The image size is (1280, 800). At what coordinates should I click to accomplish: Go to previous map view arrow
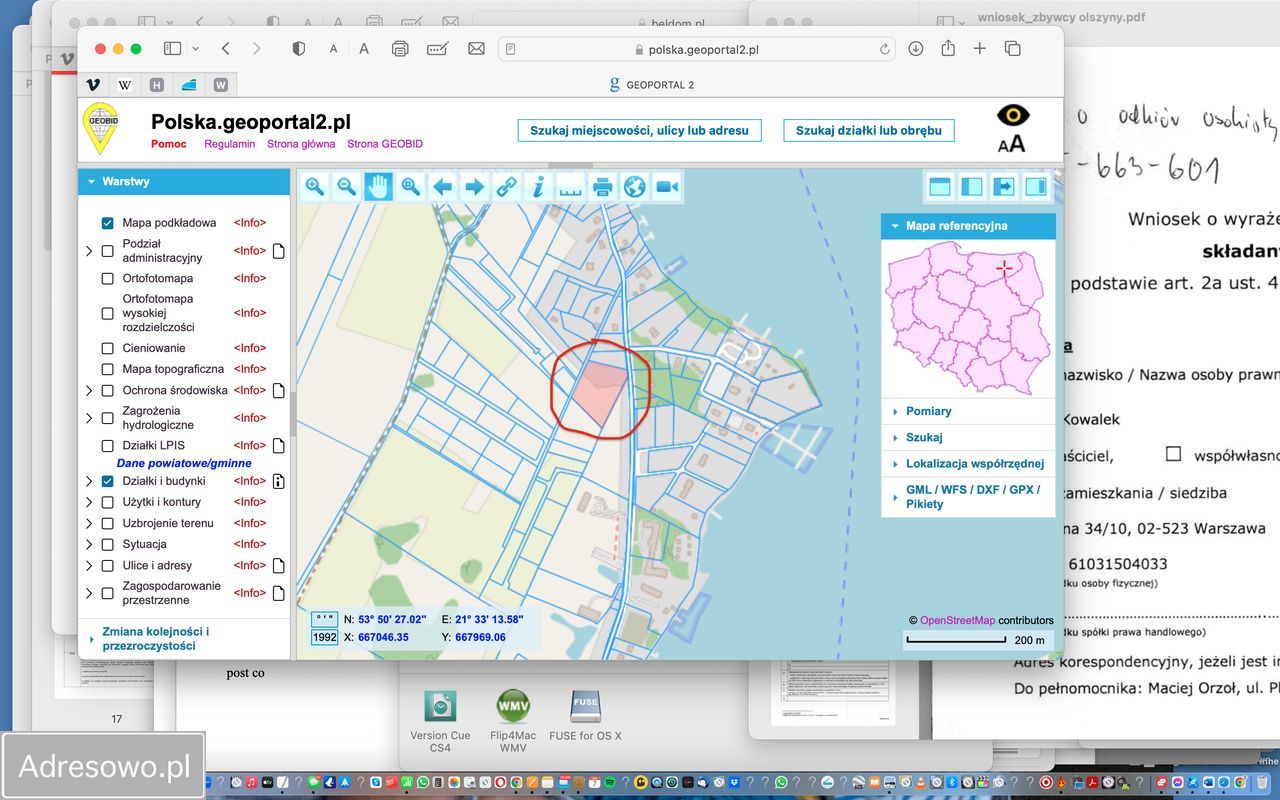click(442, 187)
